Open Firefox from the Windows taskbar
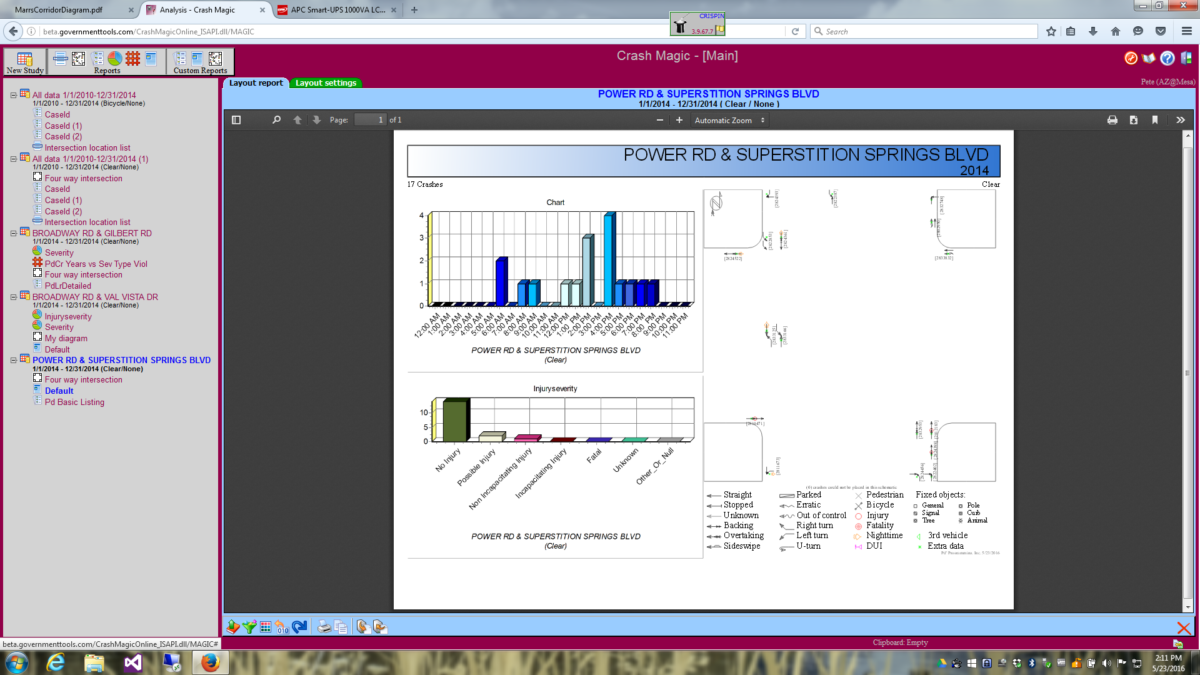This screenshot has width=1200, height=675. [x=211, y=662]
